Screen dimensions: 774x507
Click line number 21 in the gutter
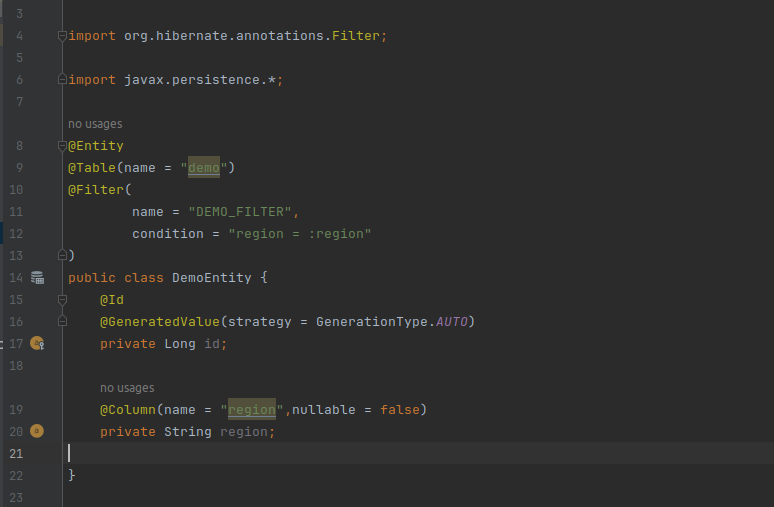[x=16, y=453]
